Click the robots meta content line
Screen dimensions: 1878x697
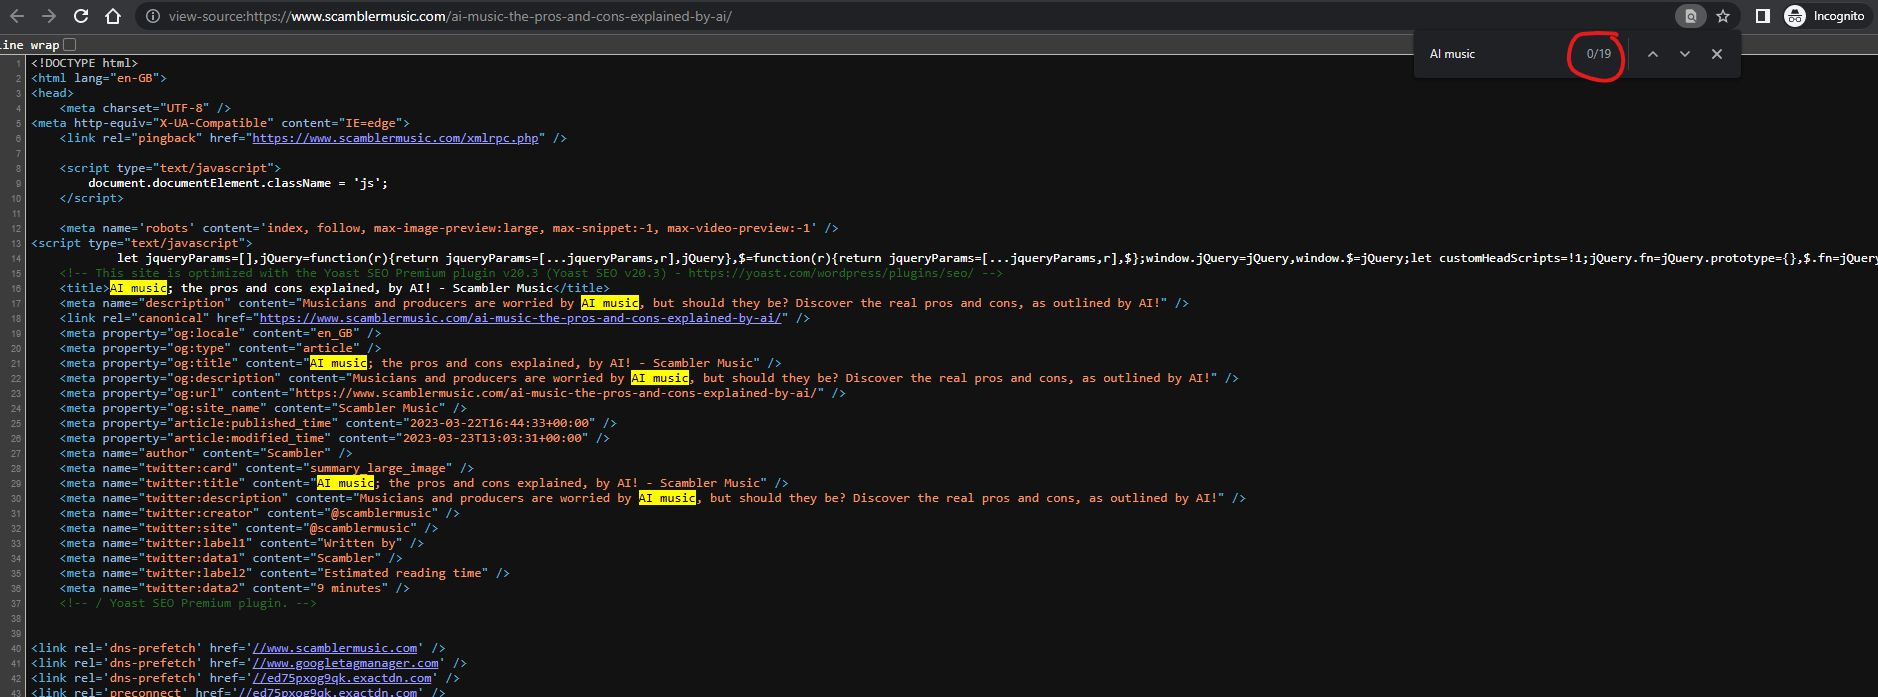pyautogui.click(x=449, y=228)
